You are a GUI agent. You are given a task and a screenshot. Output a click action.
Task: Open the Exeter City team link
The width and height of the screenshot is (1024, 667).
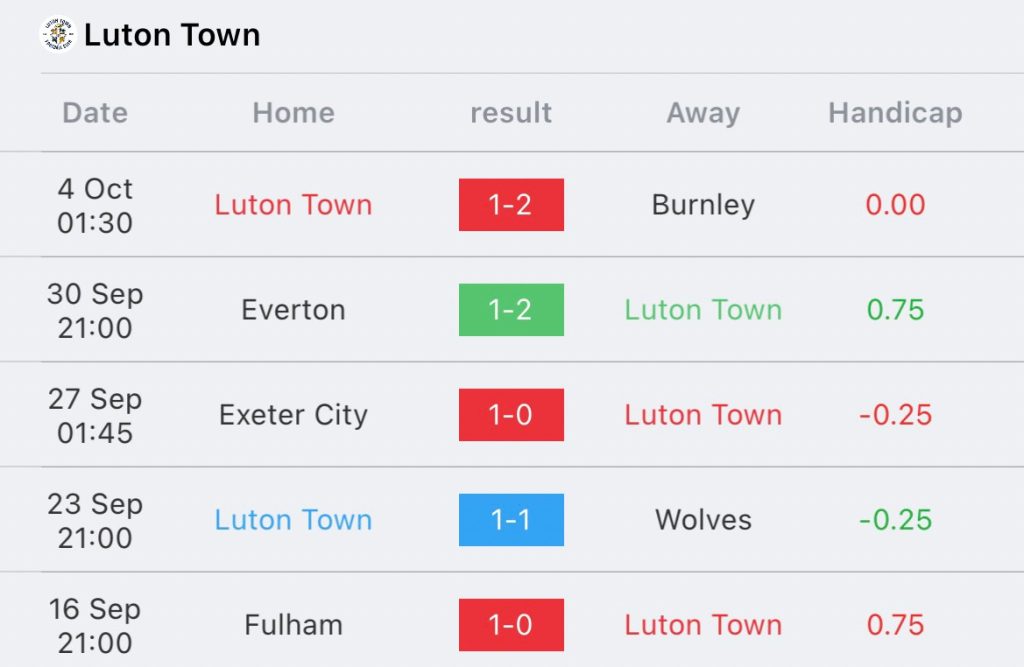[x=294, y=415]
